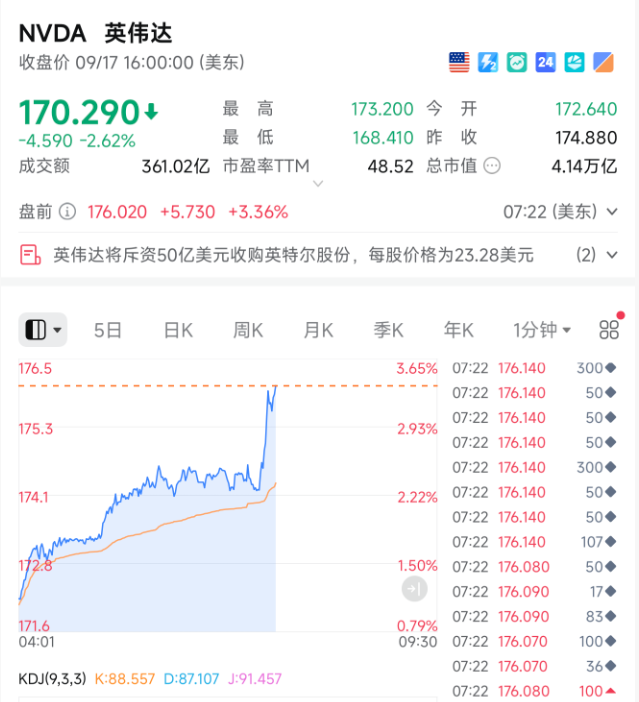Click the orange and blue diagonal icon

[x=604, y=62]
